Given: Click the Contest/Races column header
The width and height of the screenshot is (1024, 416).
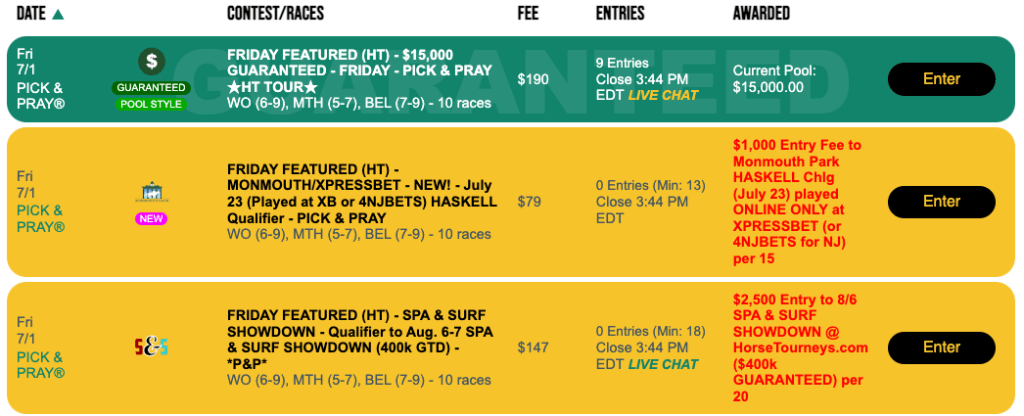Looking at the screenshot, I should pyautogui.click(x=275, y=14).
